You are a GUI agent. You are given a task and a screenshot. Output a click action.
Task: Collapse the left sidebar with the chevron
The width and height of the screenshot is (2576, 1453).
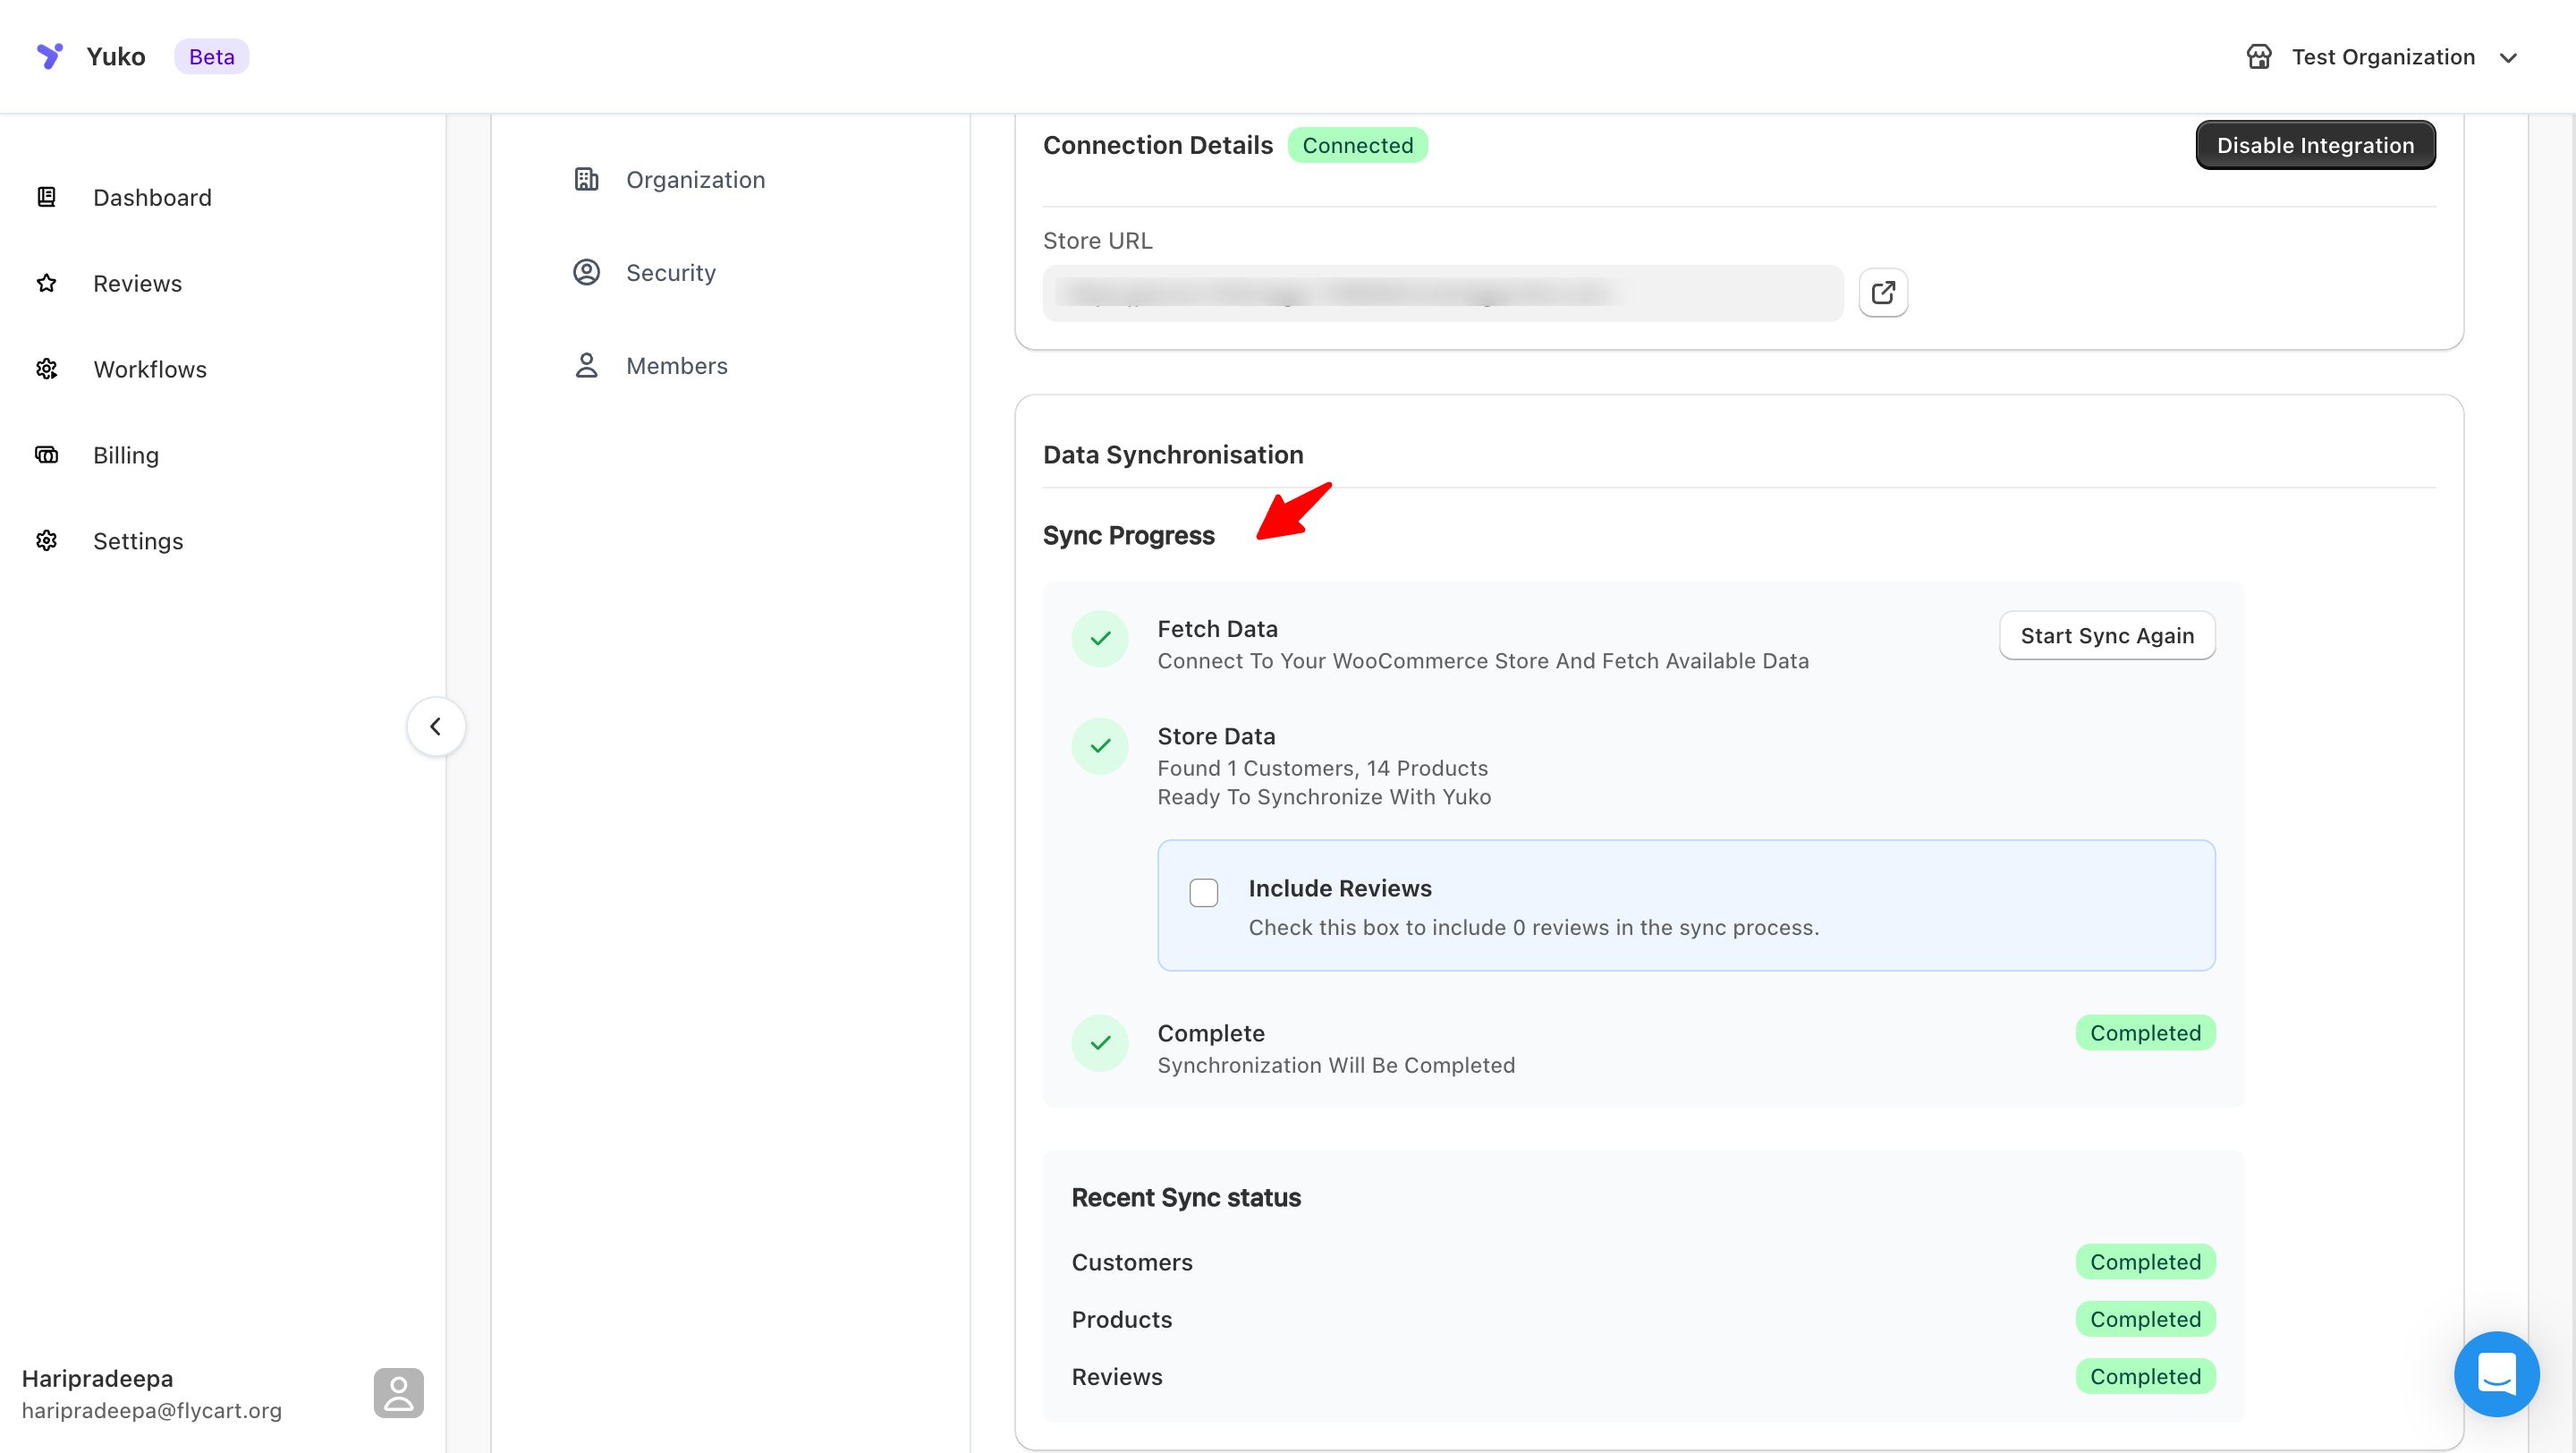(435, 726)
